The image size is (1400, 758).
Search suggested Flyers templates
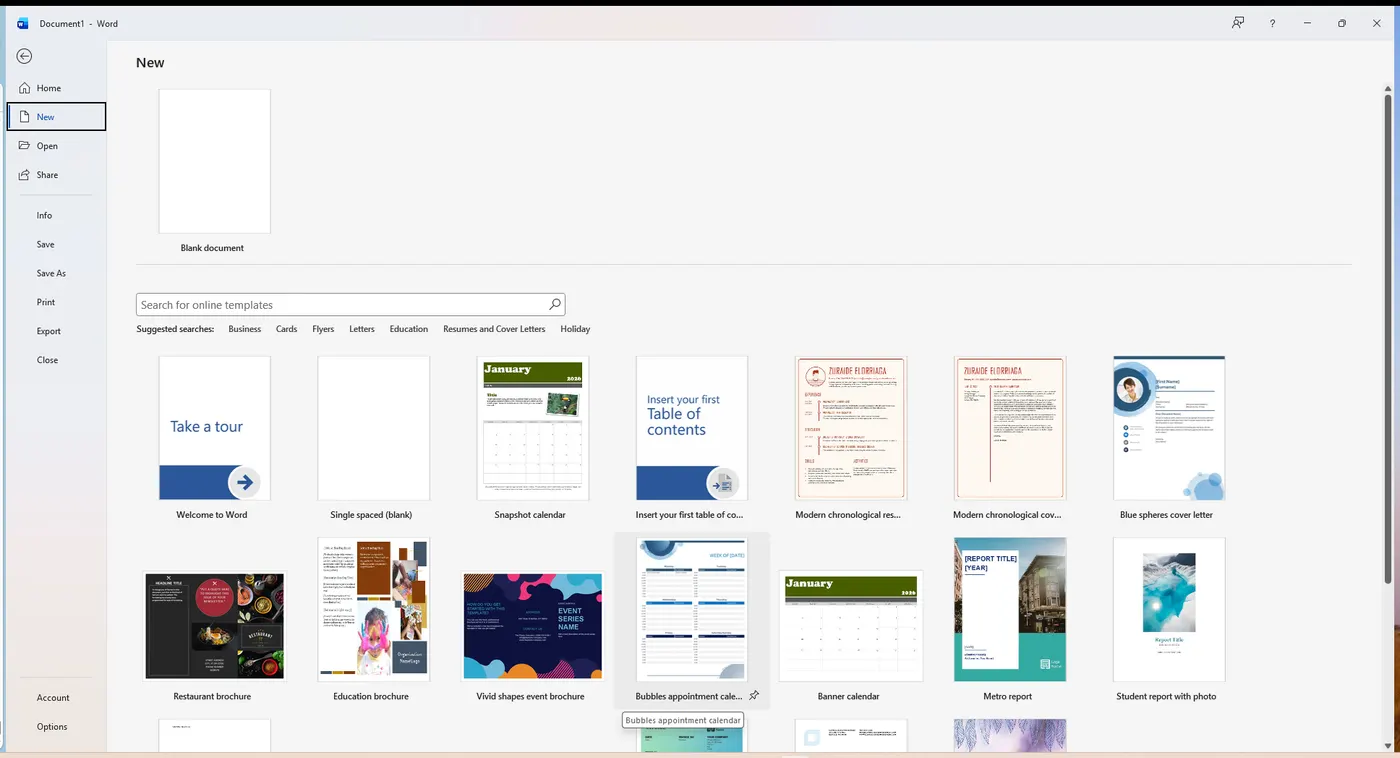[323, 329]
